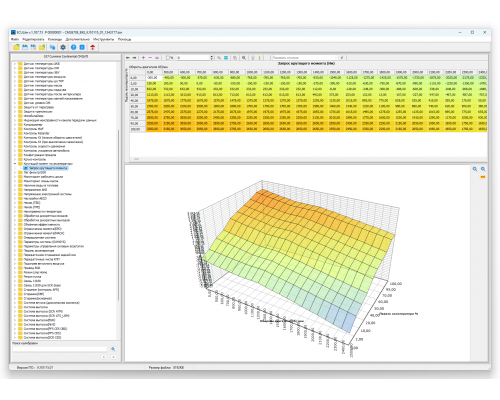Open the Помощь menu
The image size is (500, 400).
[x=124, y=39]
